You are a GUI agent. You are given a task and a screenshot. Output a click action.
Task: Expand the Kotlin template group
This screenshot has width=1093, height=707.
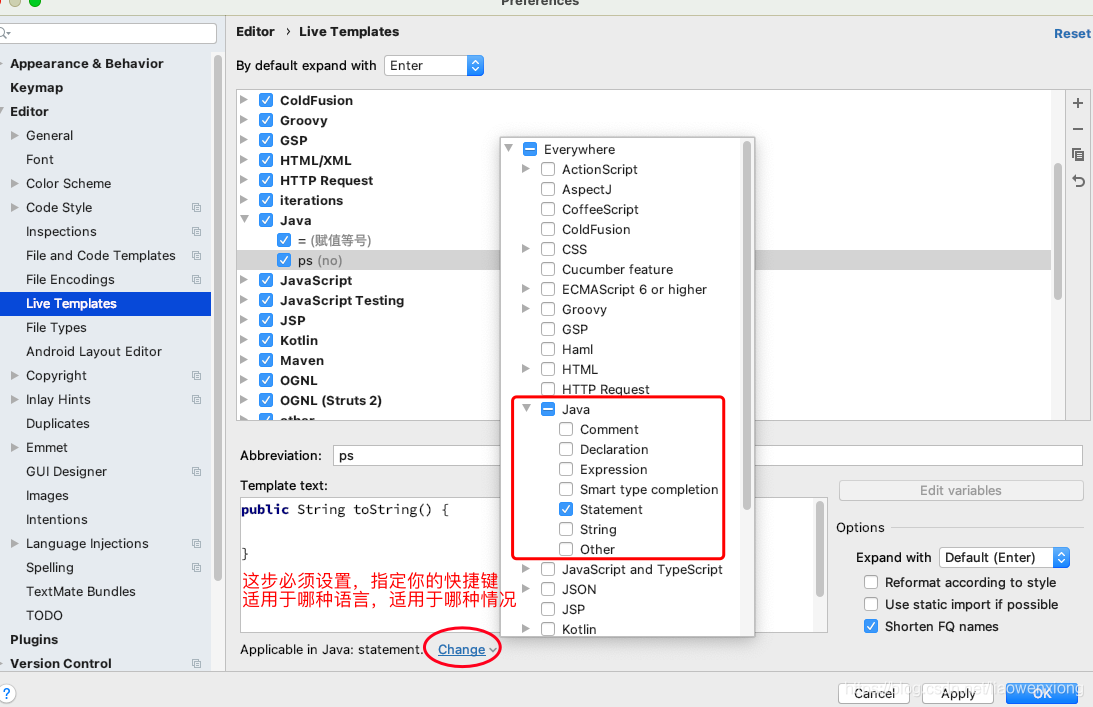coord(245,340)
